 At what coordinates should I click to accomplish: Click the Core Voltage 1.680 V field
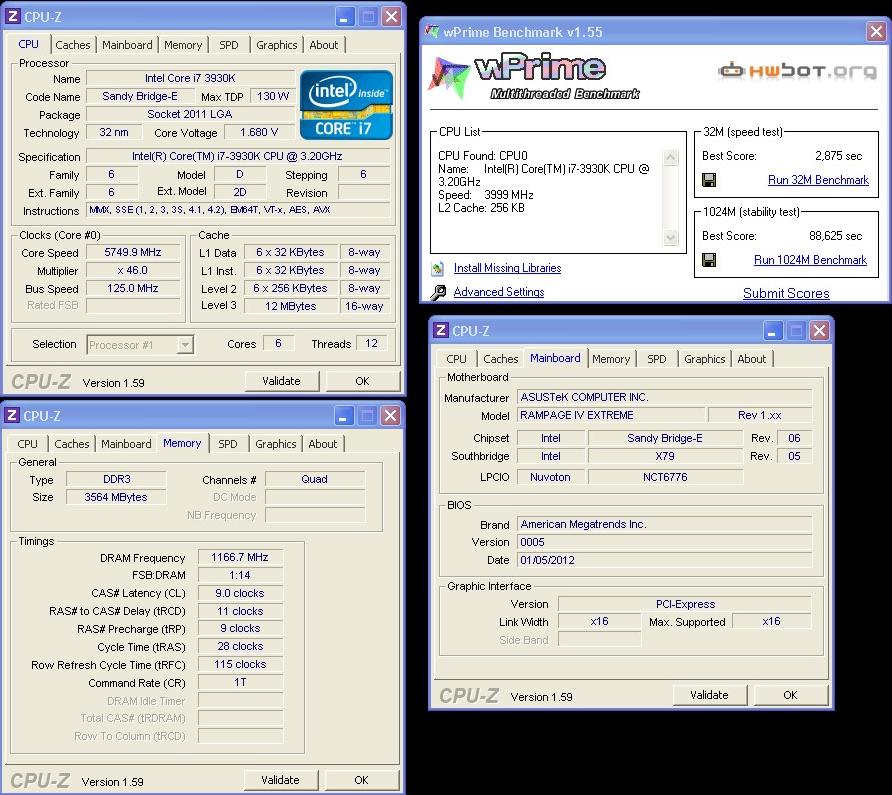click(x=259, y=133)
